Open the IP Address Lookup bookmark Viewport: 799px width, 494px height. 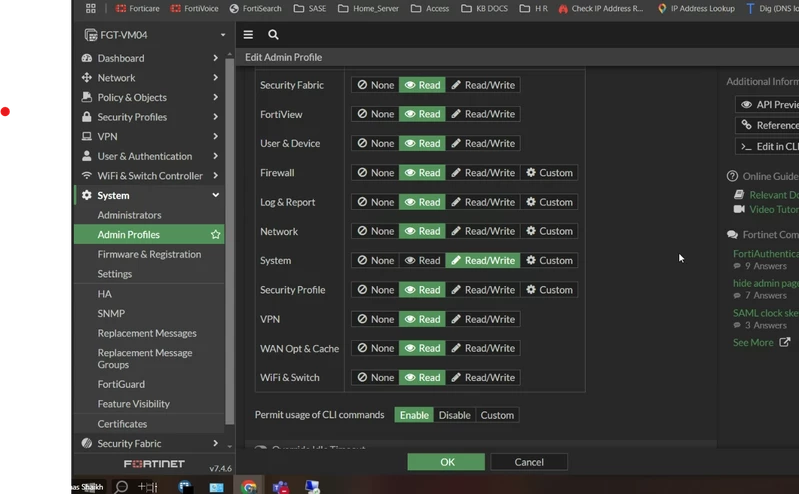pos(696,8)
